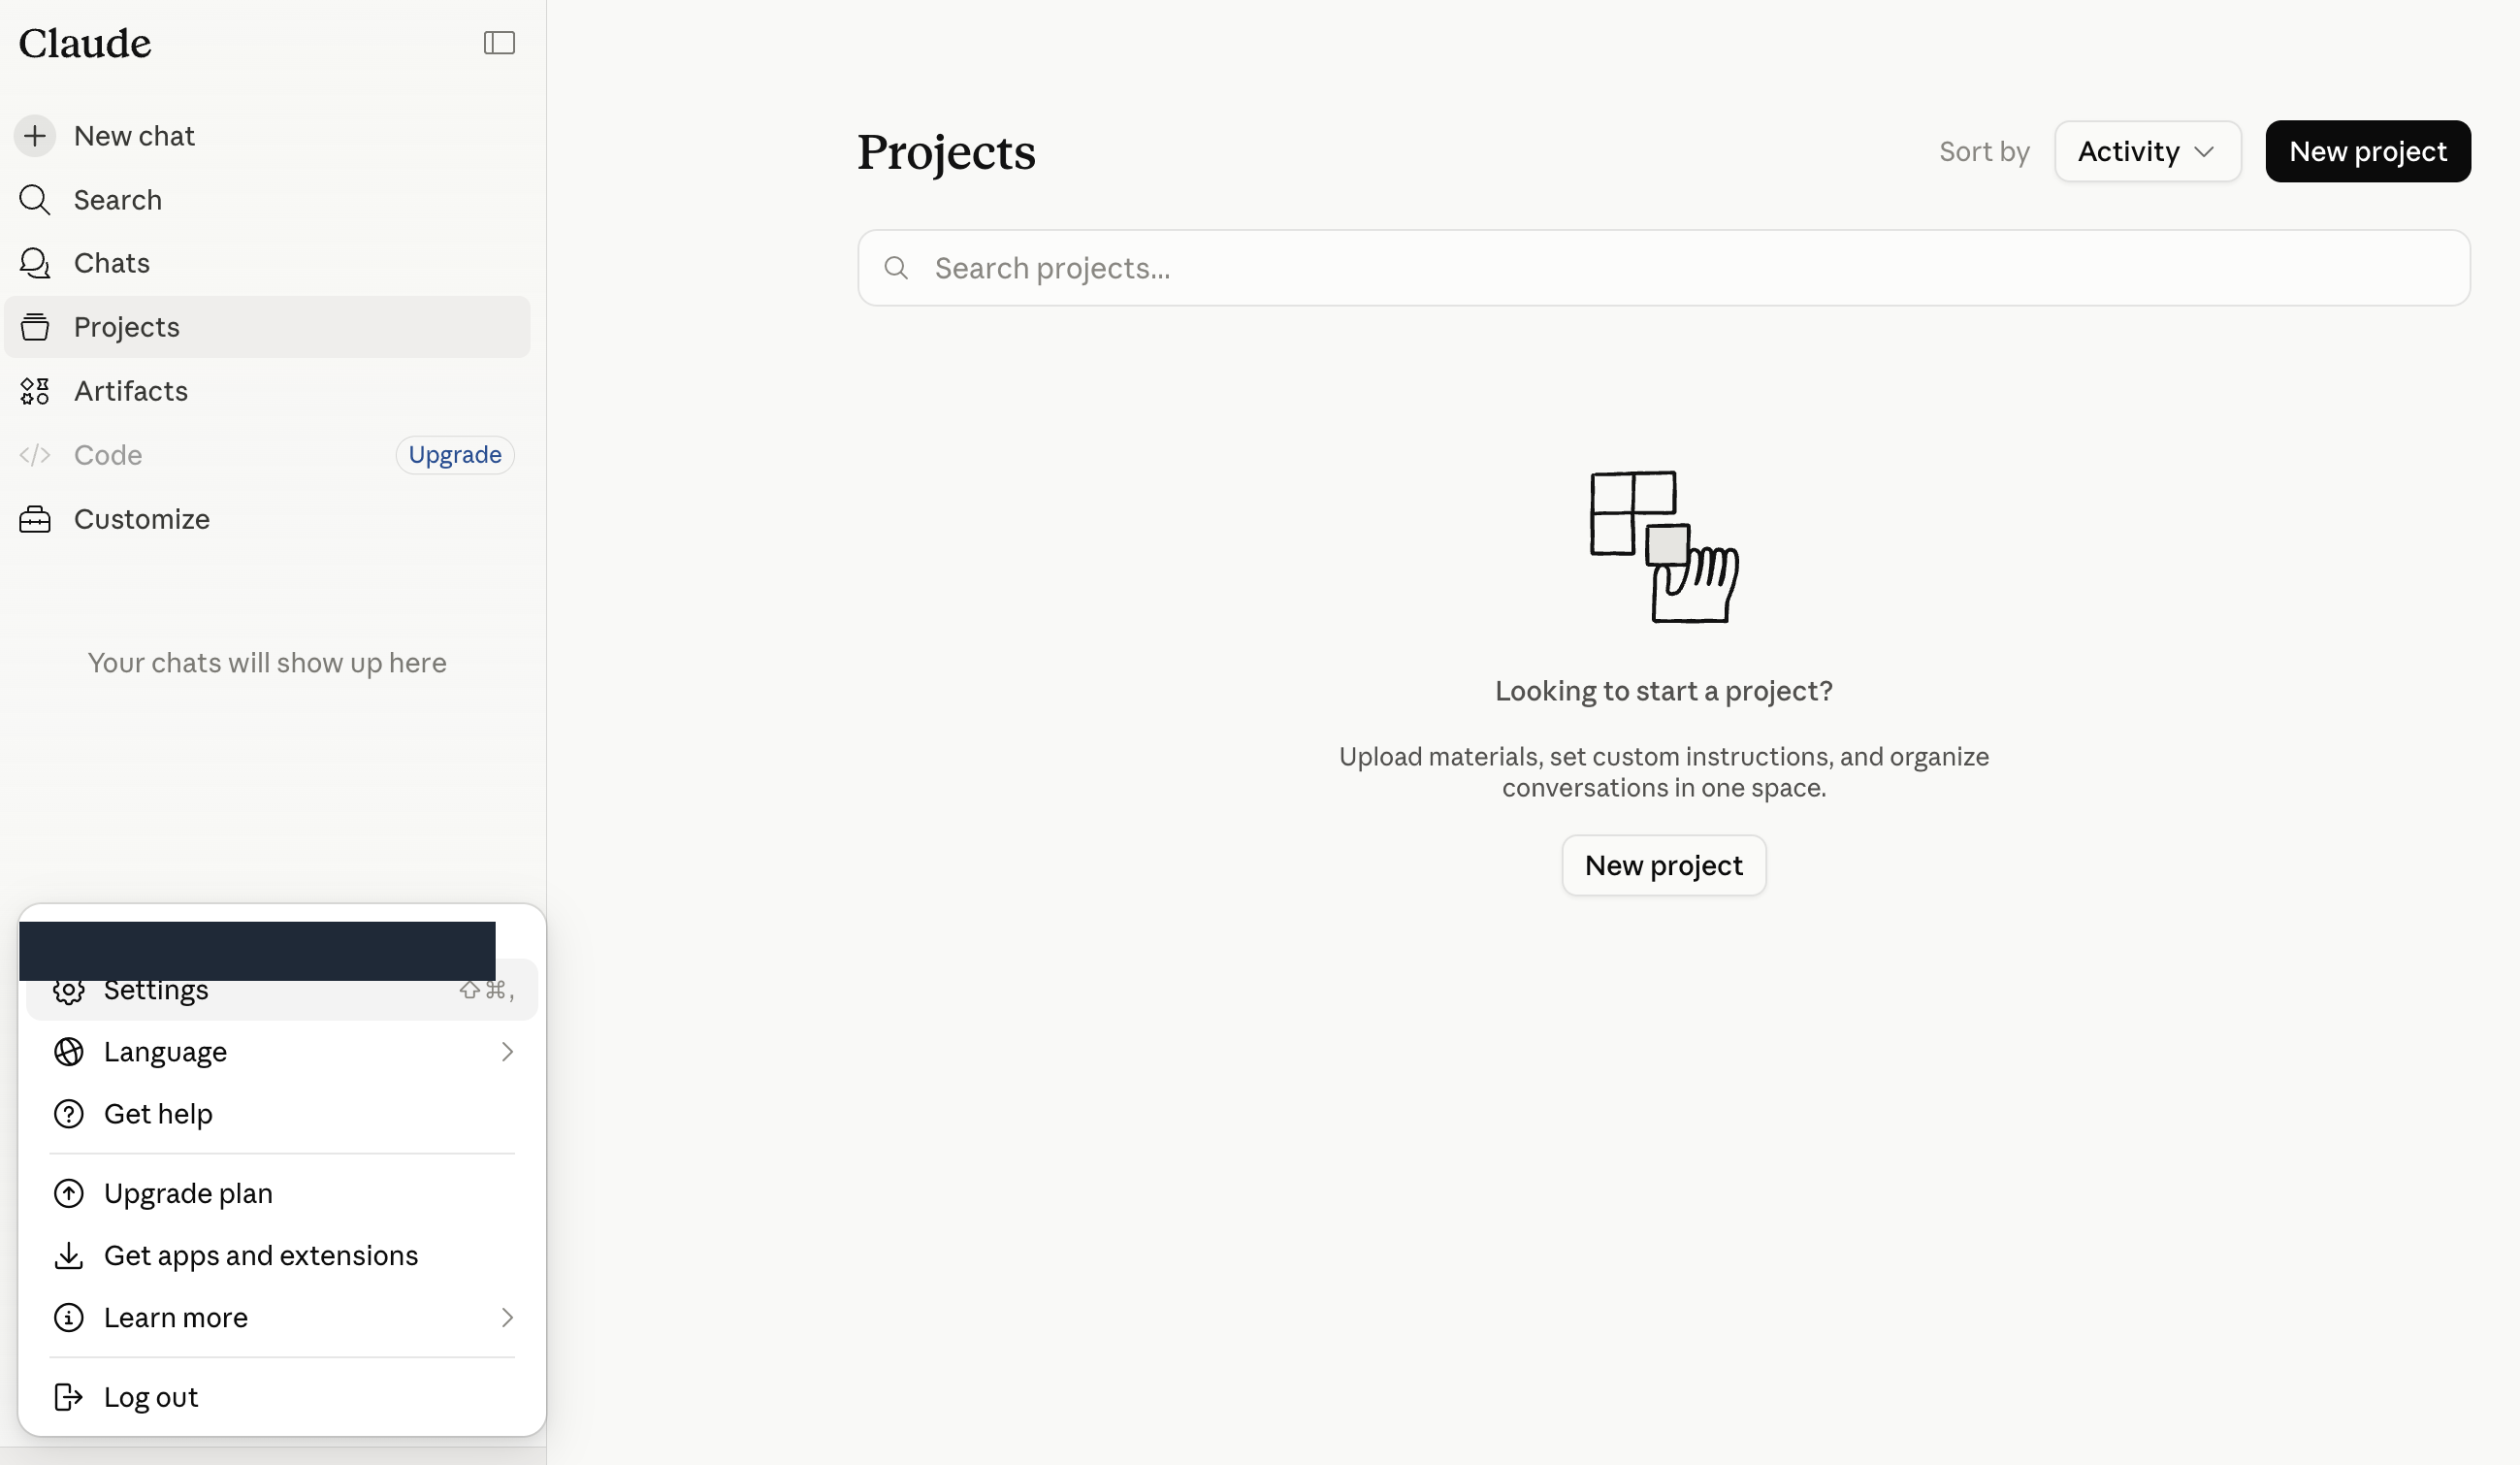Open the Learn more menu entry
Image resolution: width=2520 pixels, height=1465 pixels.
282,1318
